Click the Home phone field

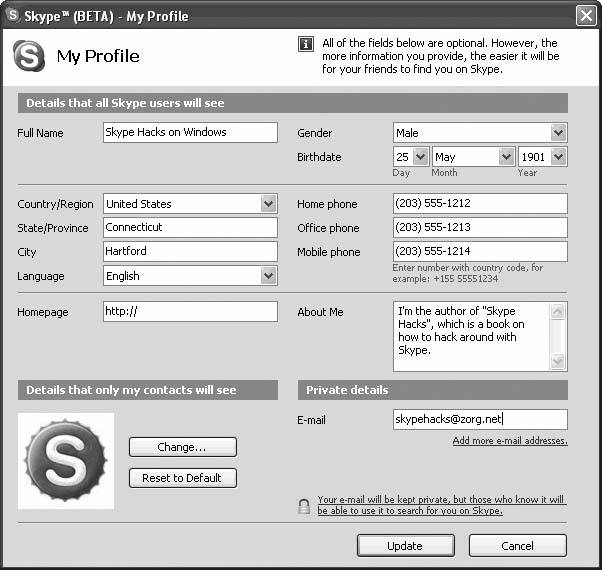click(x=480, y=203)
